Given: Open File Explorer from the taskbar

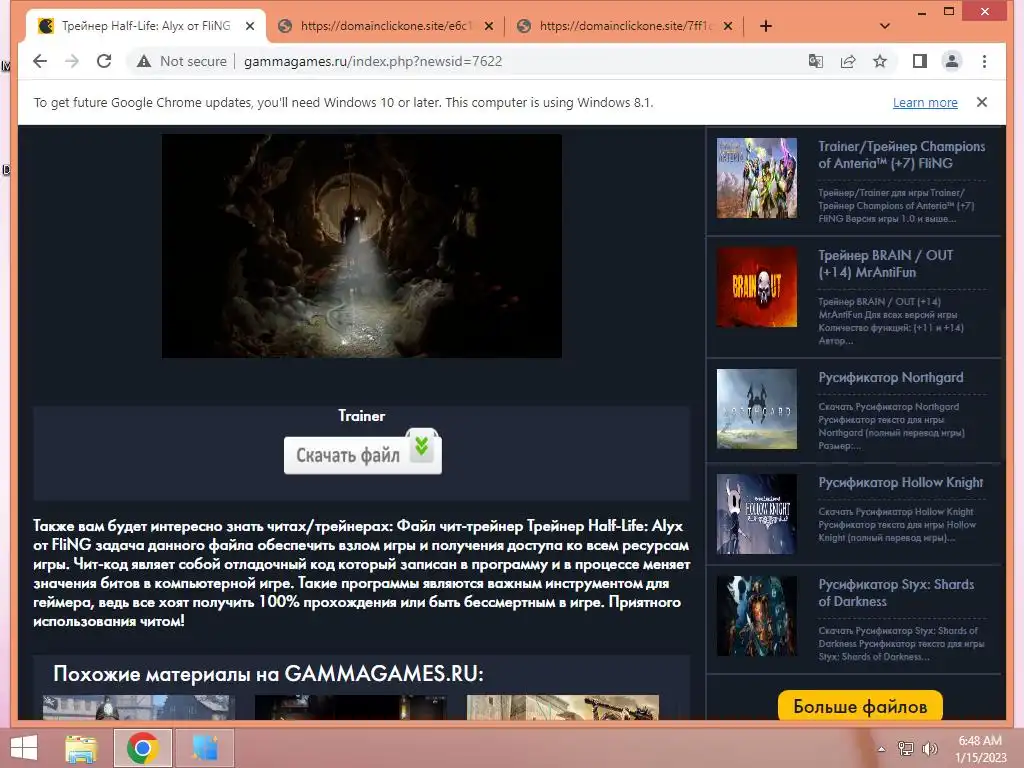Looking at the screenshot, I should (81, 748).
